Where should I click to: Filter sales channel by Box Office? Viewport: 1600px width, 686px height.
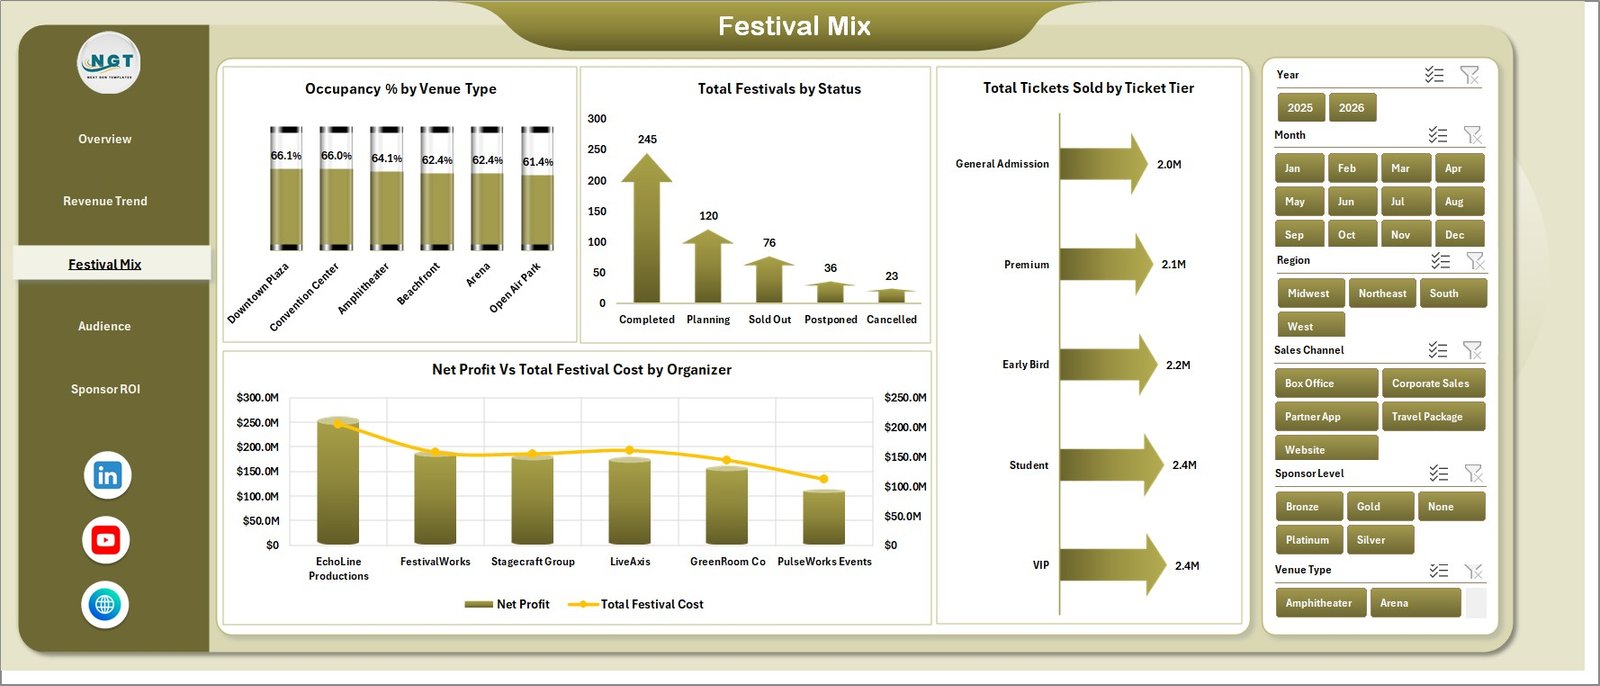pos(1326,383)
